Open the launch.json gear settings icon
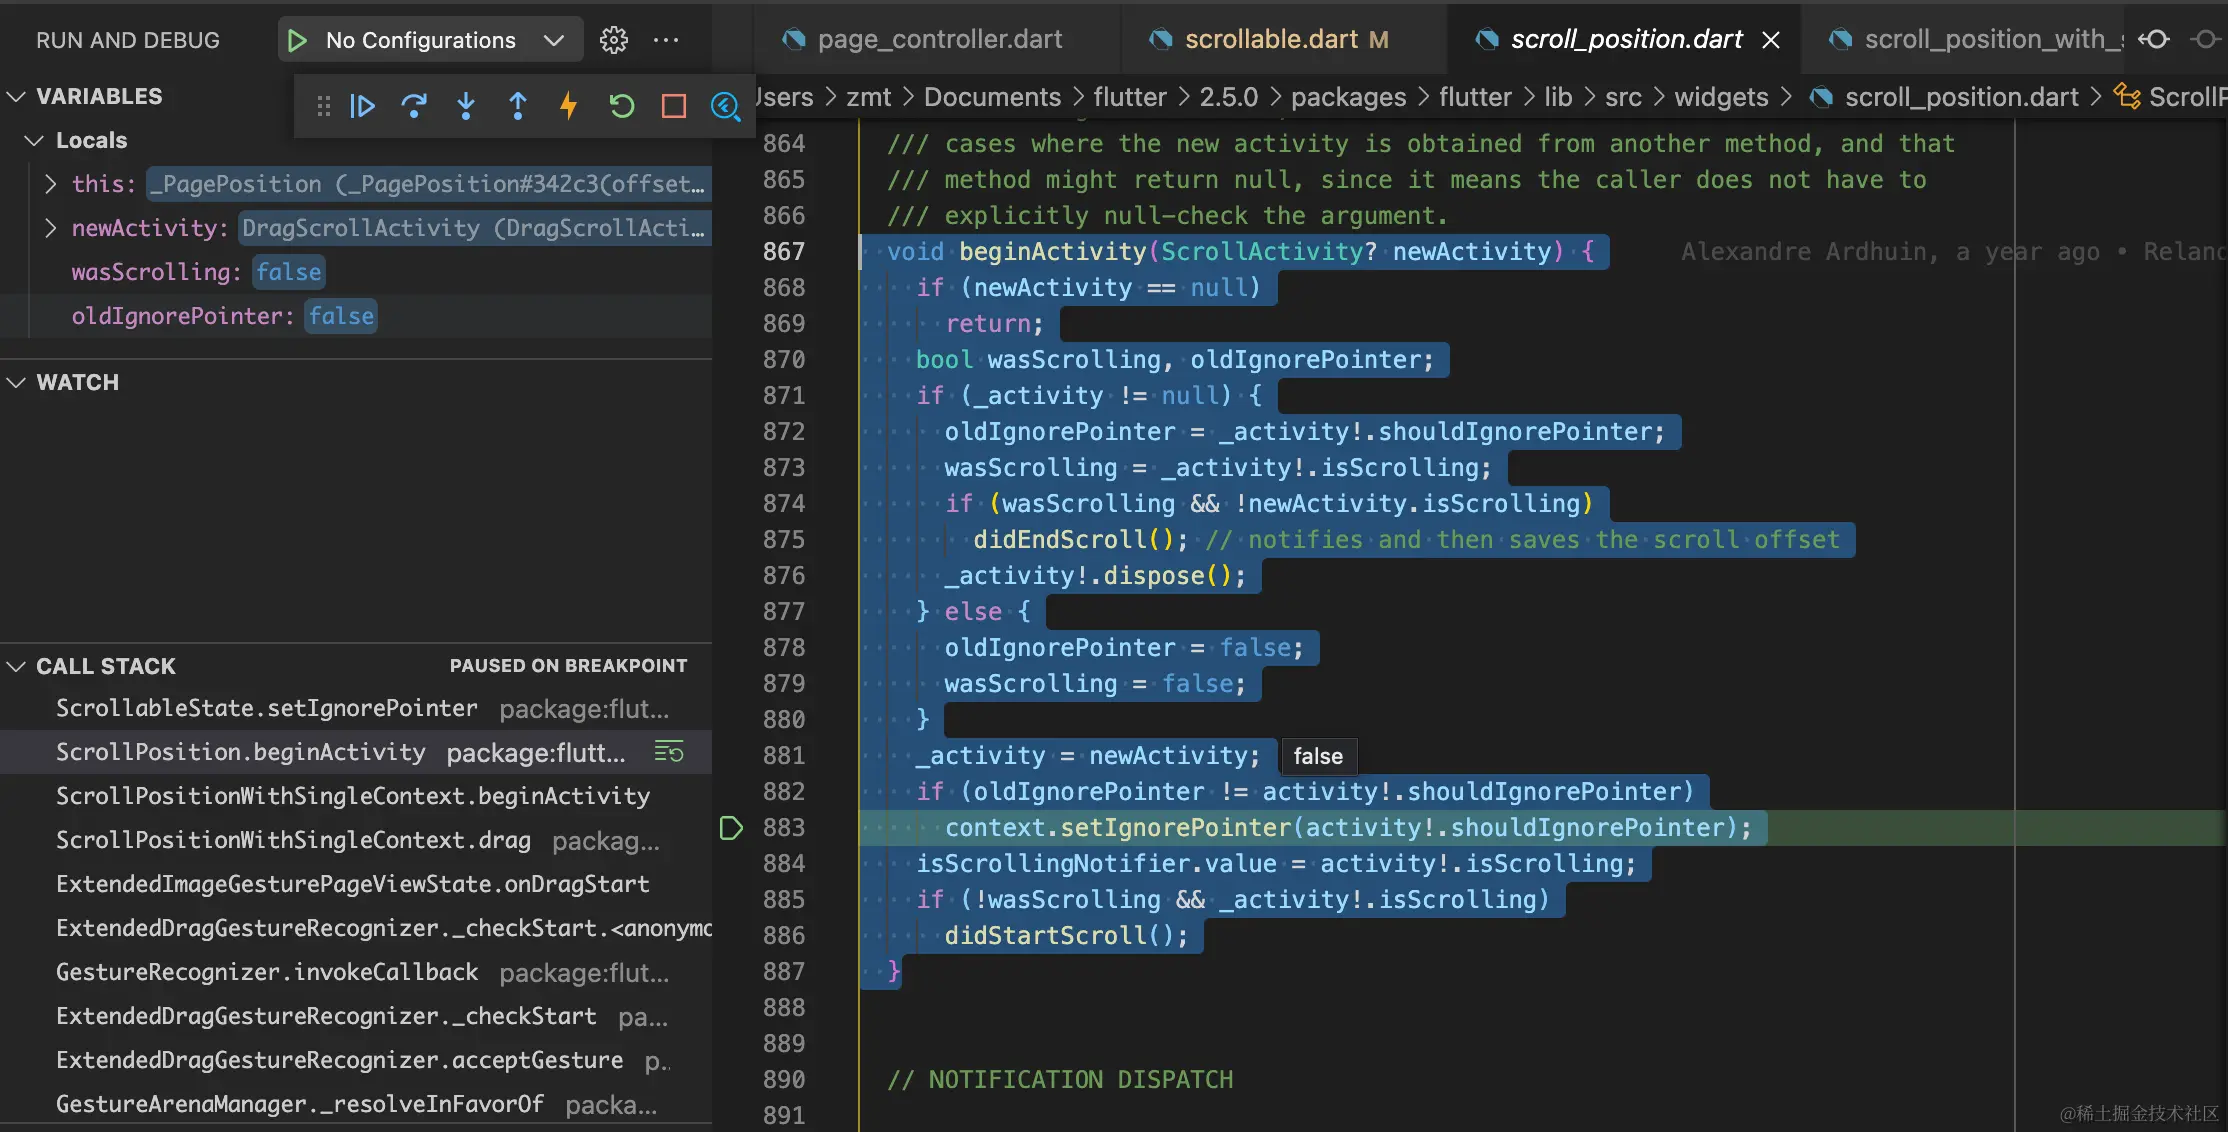Image resolution: width=2228 pixels, height=1132 pixels. pos(613,40)
